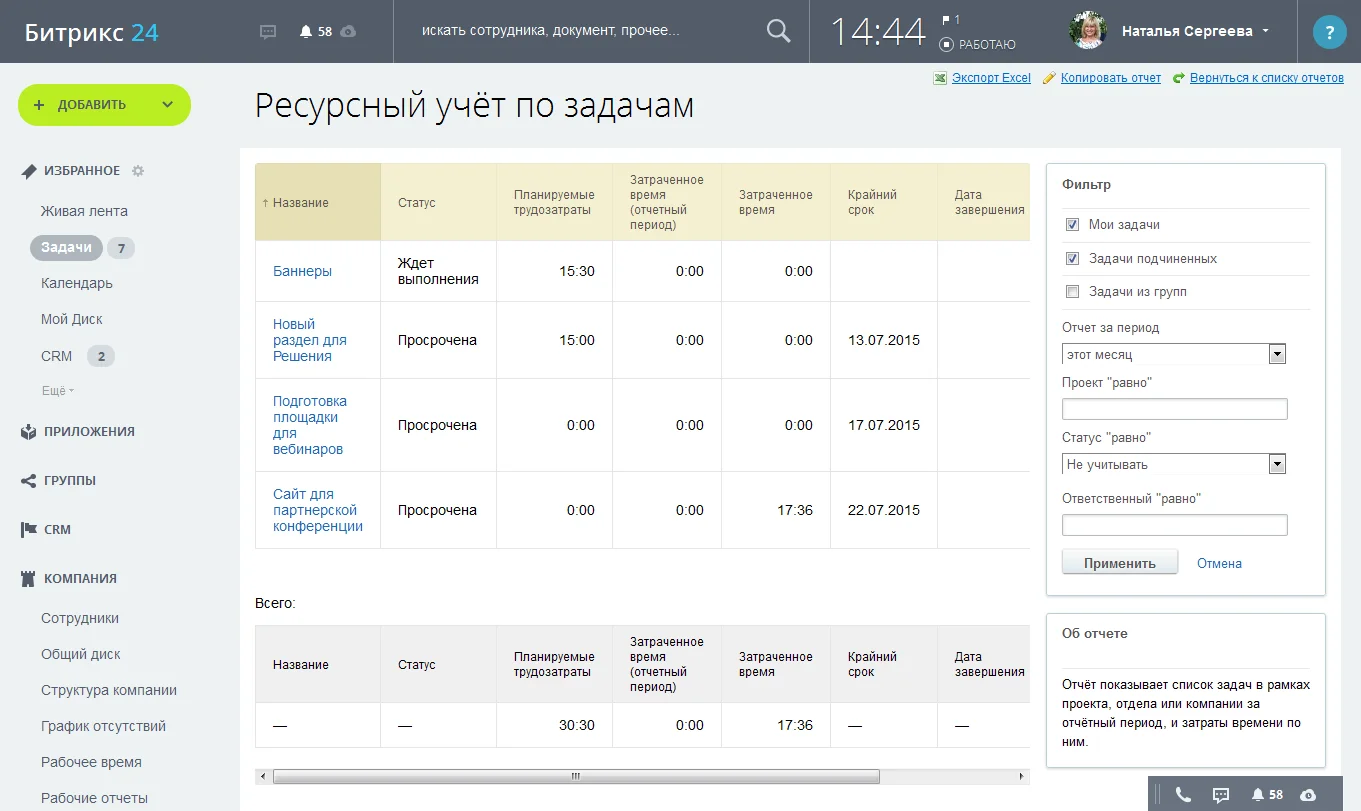Open the gear settings next to ИЗБРАННОЕ

(x=139, y=170)
